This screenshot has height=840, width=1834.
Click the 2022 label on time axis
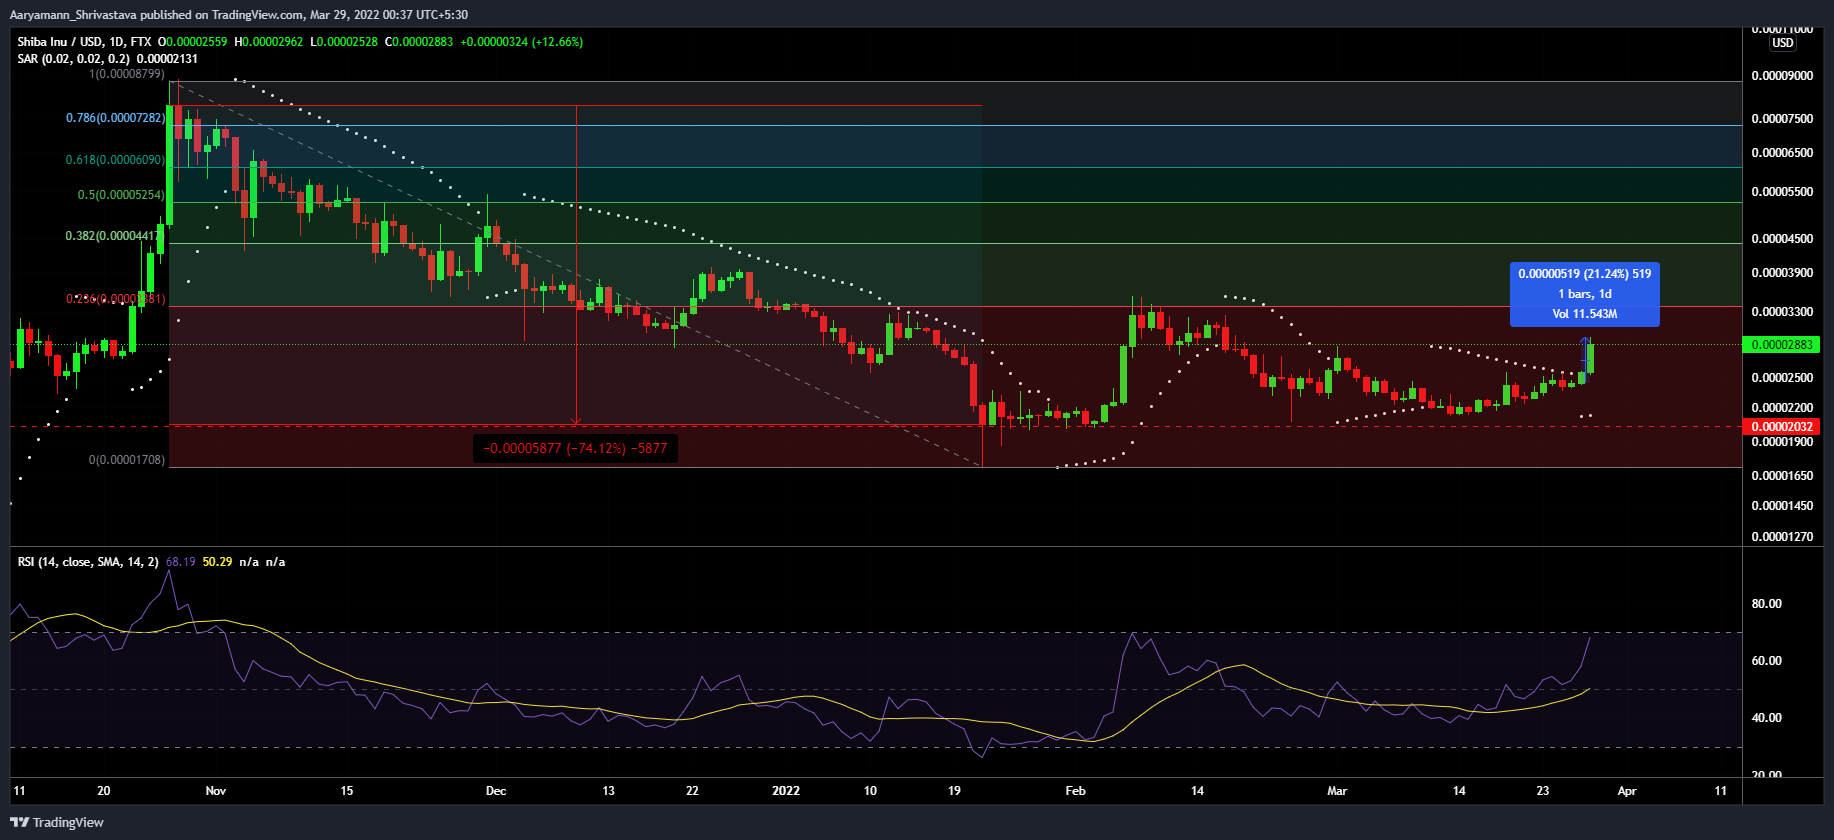coord(786,791)
